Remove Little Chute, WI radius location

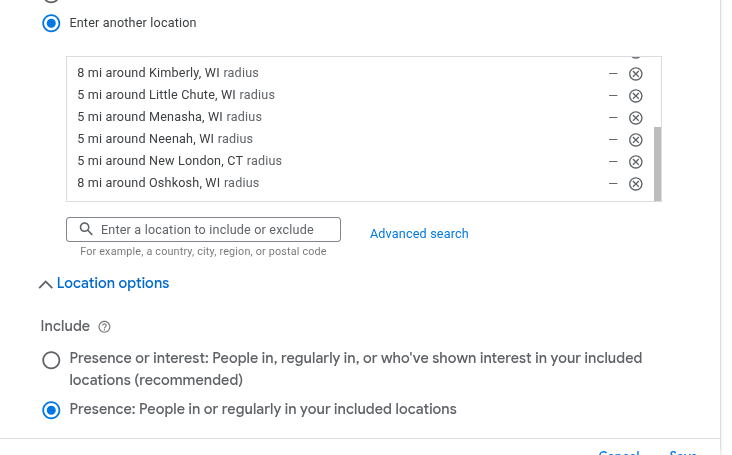(x=635, y=96)
